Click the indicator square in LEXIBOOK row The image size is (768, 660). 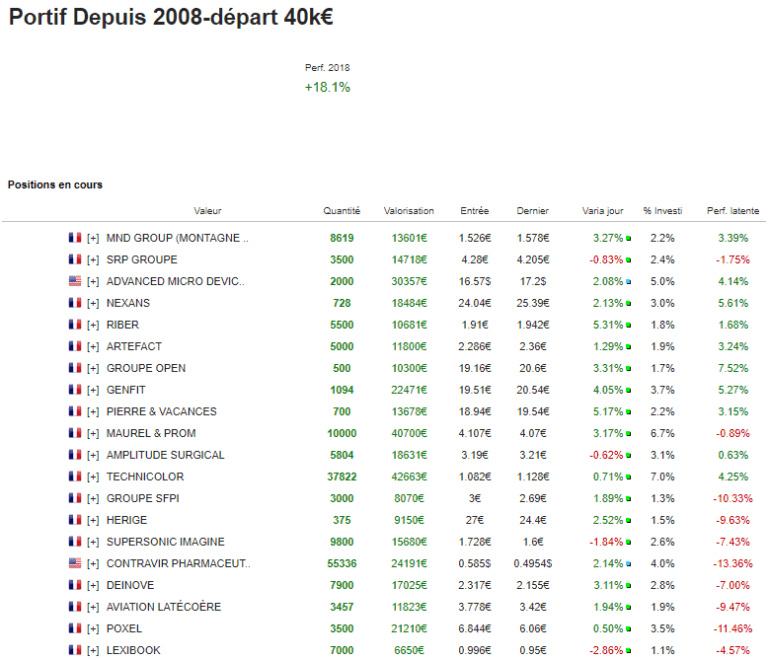pos(628,650)
